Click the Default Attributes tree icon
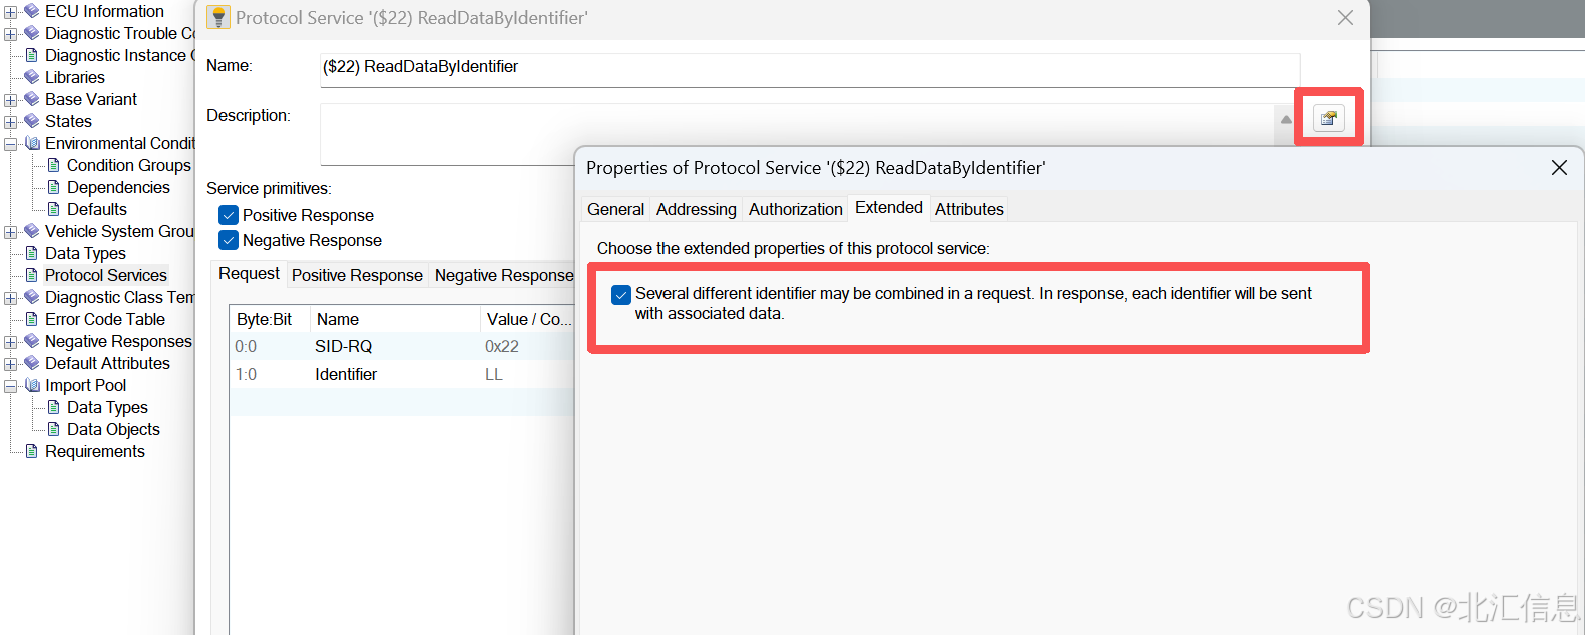 click(x=32, y=363)
